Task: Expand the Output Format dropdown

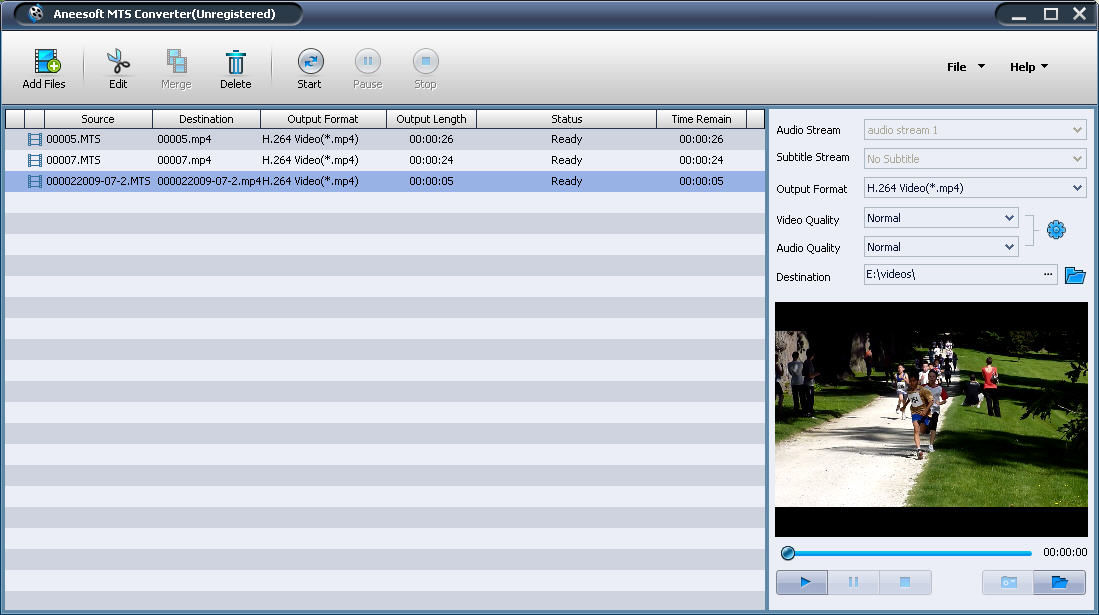Action: click(x=1077, y=188)
